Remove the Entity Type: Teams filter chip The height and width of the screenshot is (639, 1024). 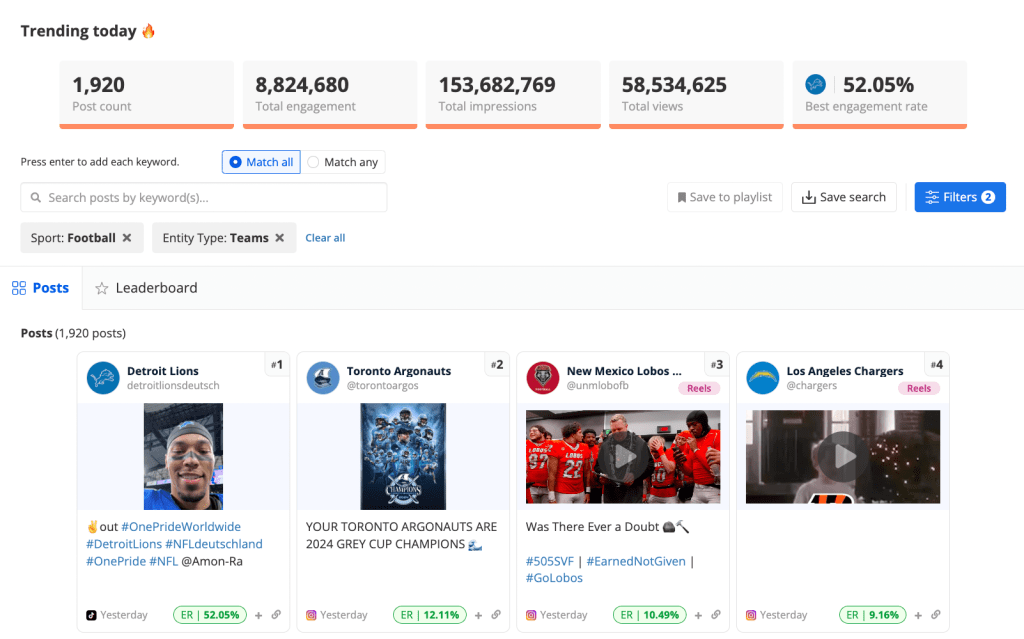click(x=280, y=238)
